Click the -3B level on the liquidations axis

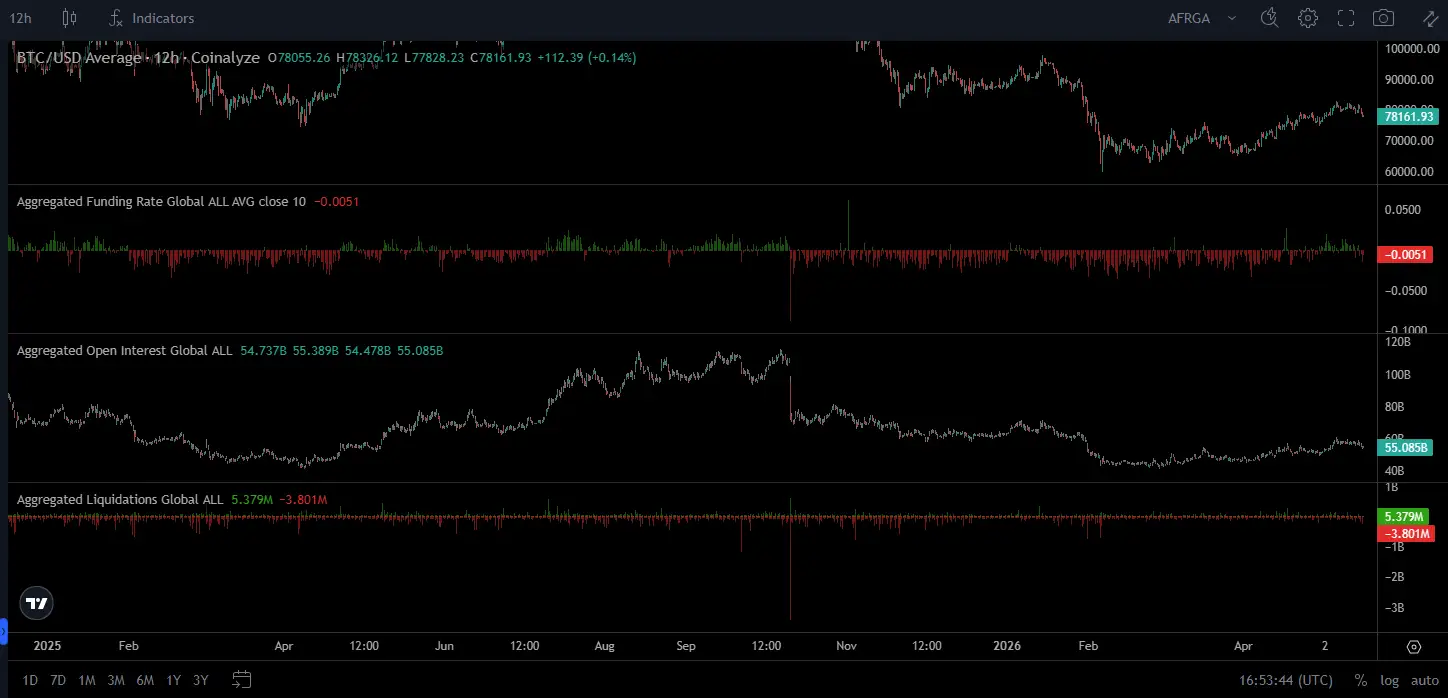coord(1394,608)
